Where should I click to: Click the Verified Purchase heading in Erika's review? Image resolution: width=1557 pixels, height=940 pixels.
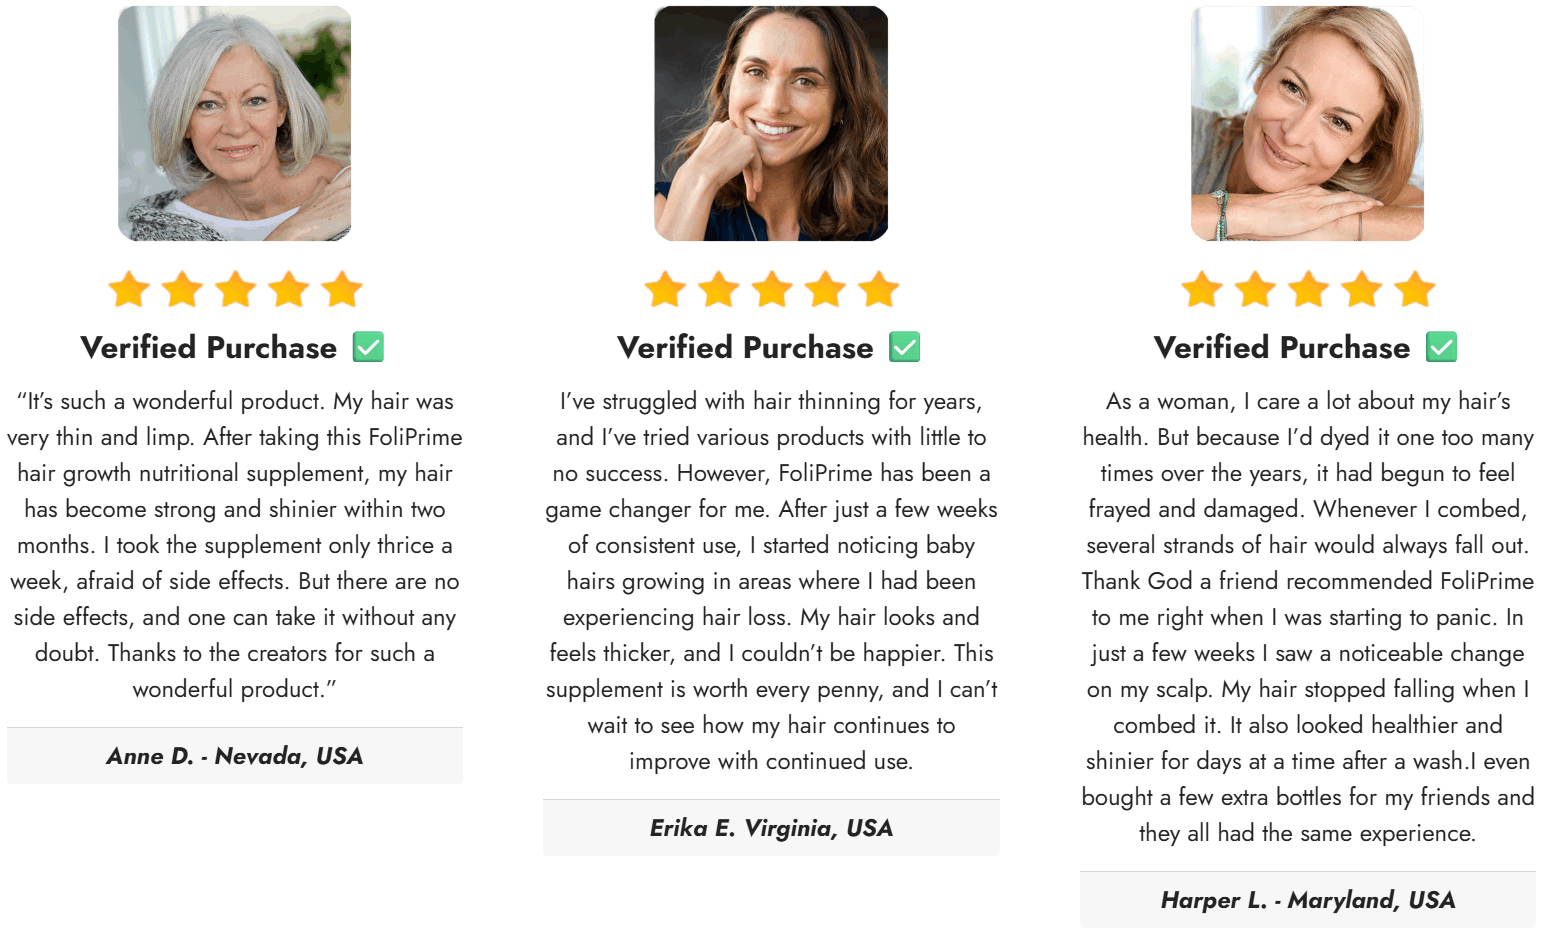[745, 348]
